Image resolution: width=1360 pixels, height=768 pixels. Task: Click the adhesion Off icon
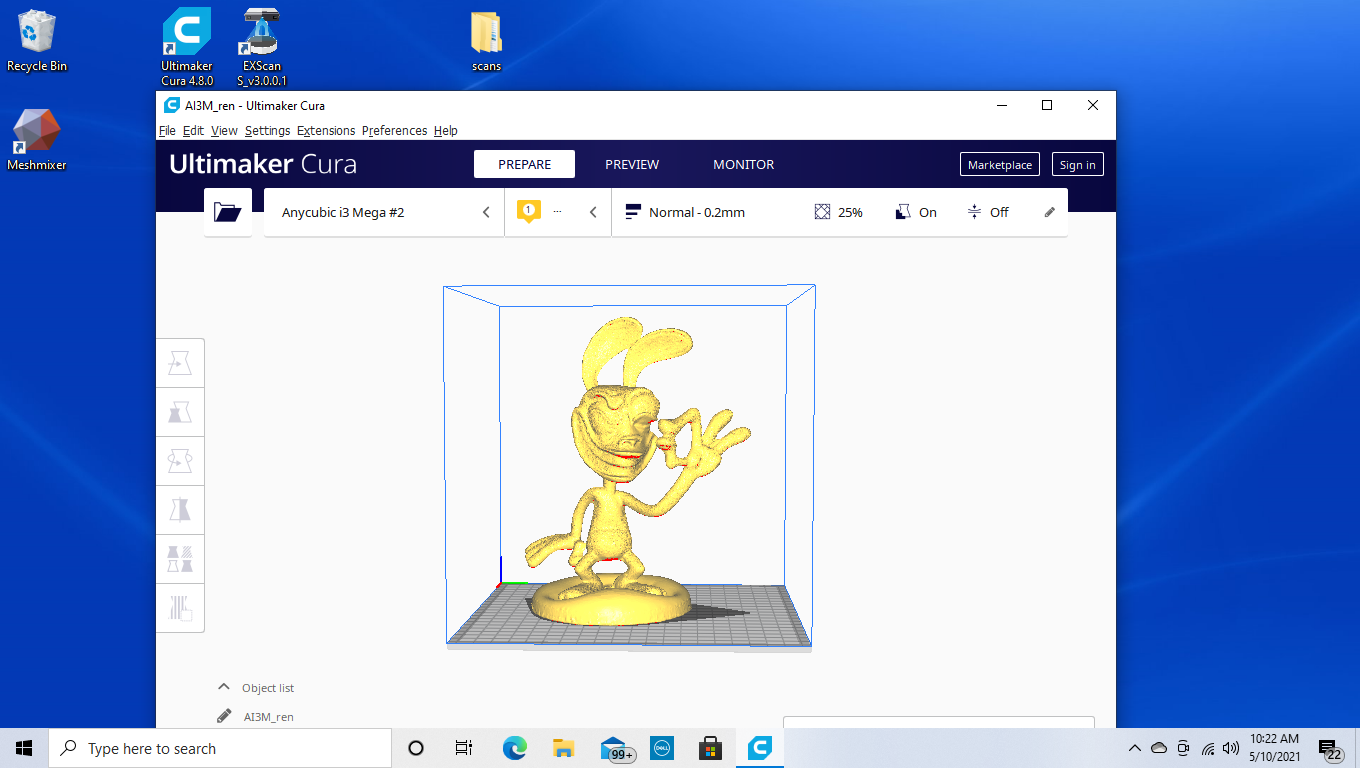click(x=975, y=212)
